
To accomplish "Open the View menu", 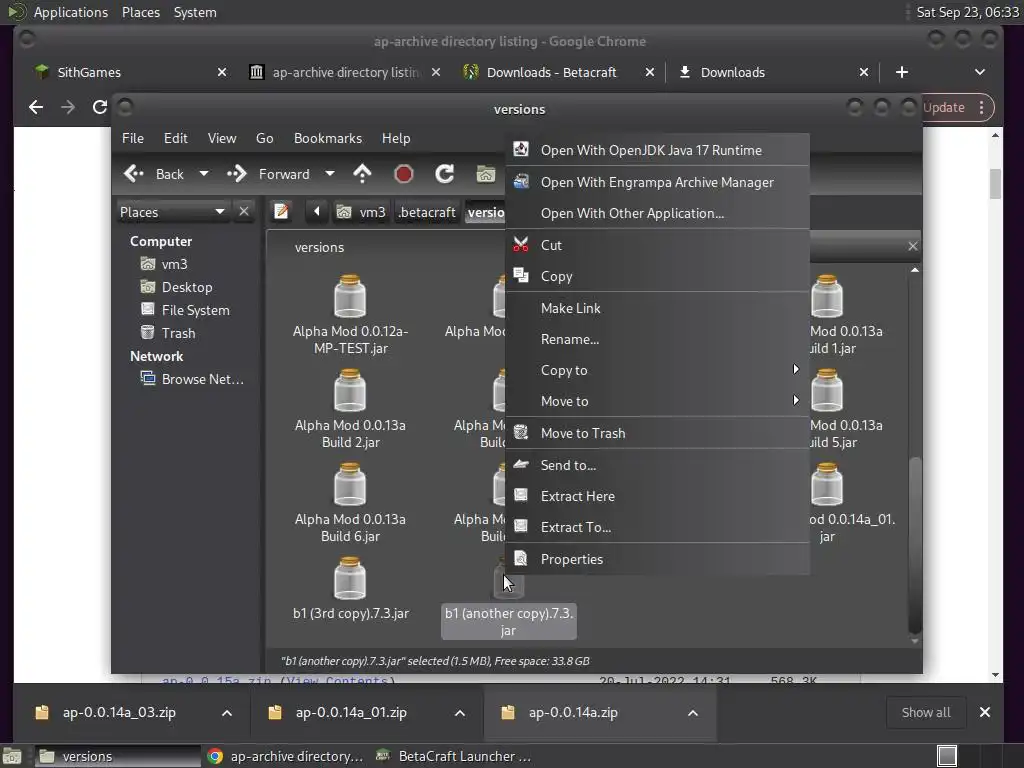I will (222, 138).
